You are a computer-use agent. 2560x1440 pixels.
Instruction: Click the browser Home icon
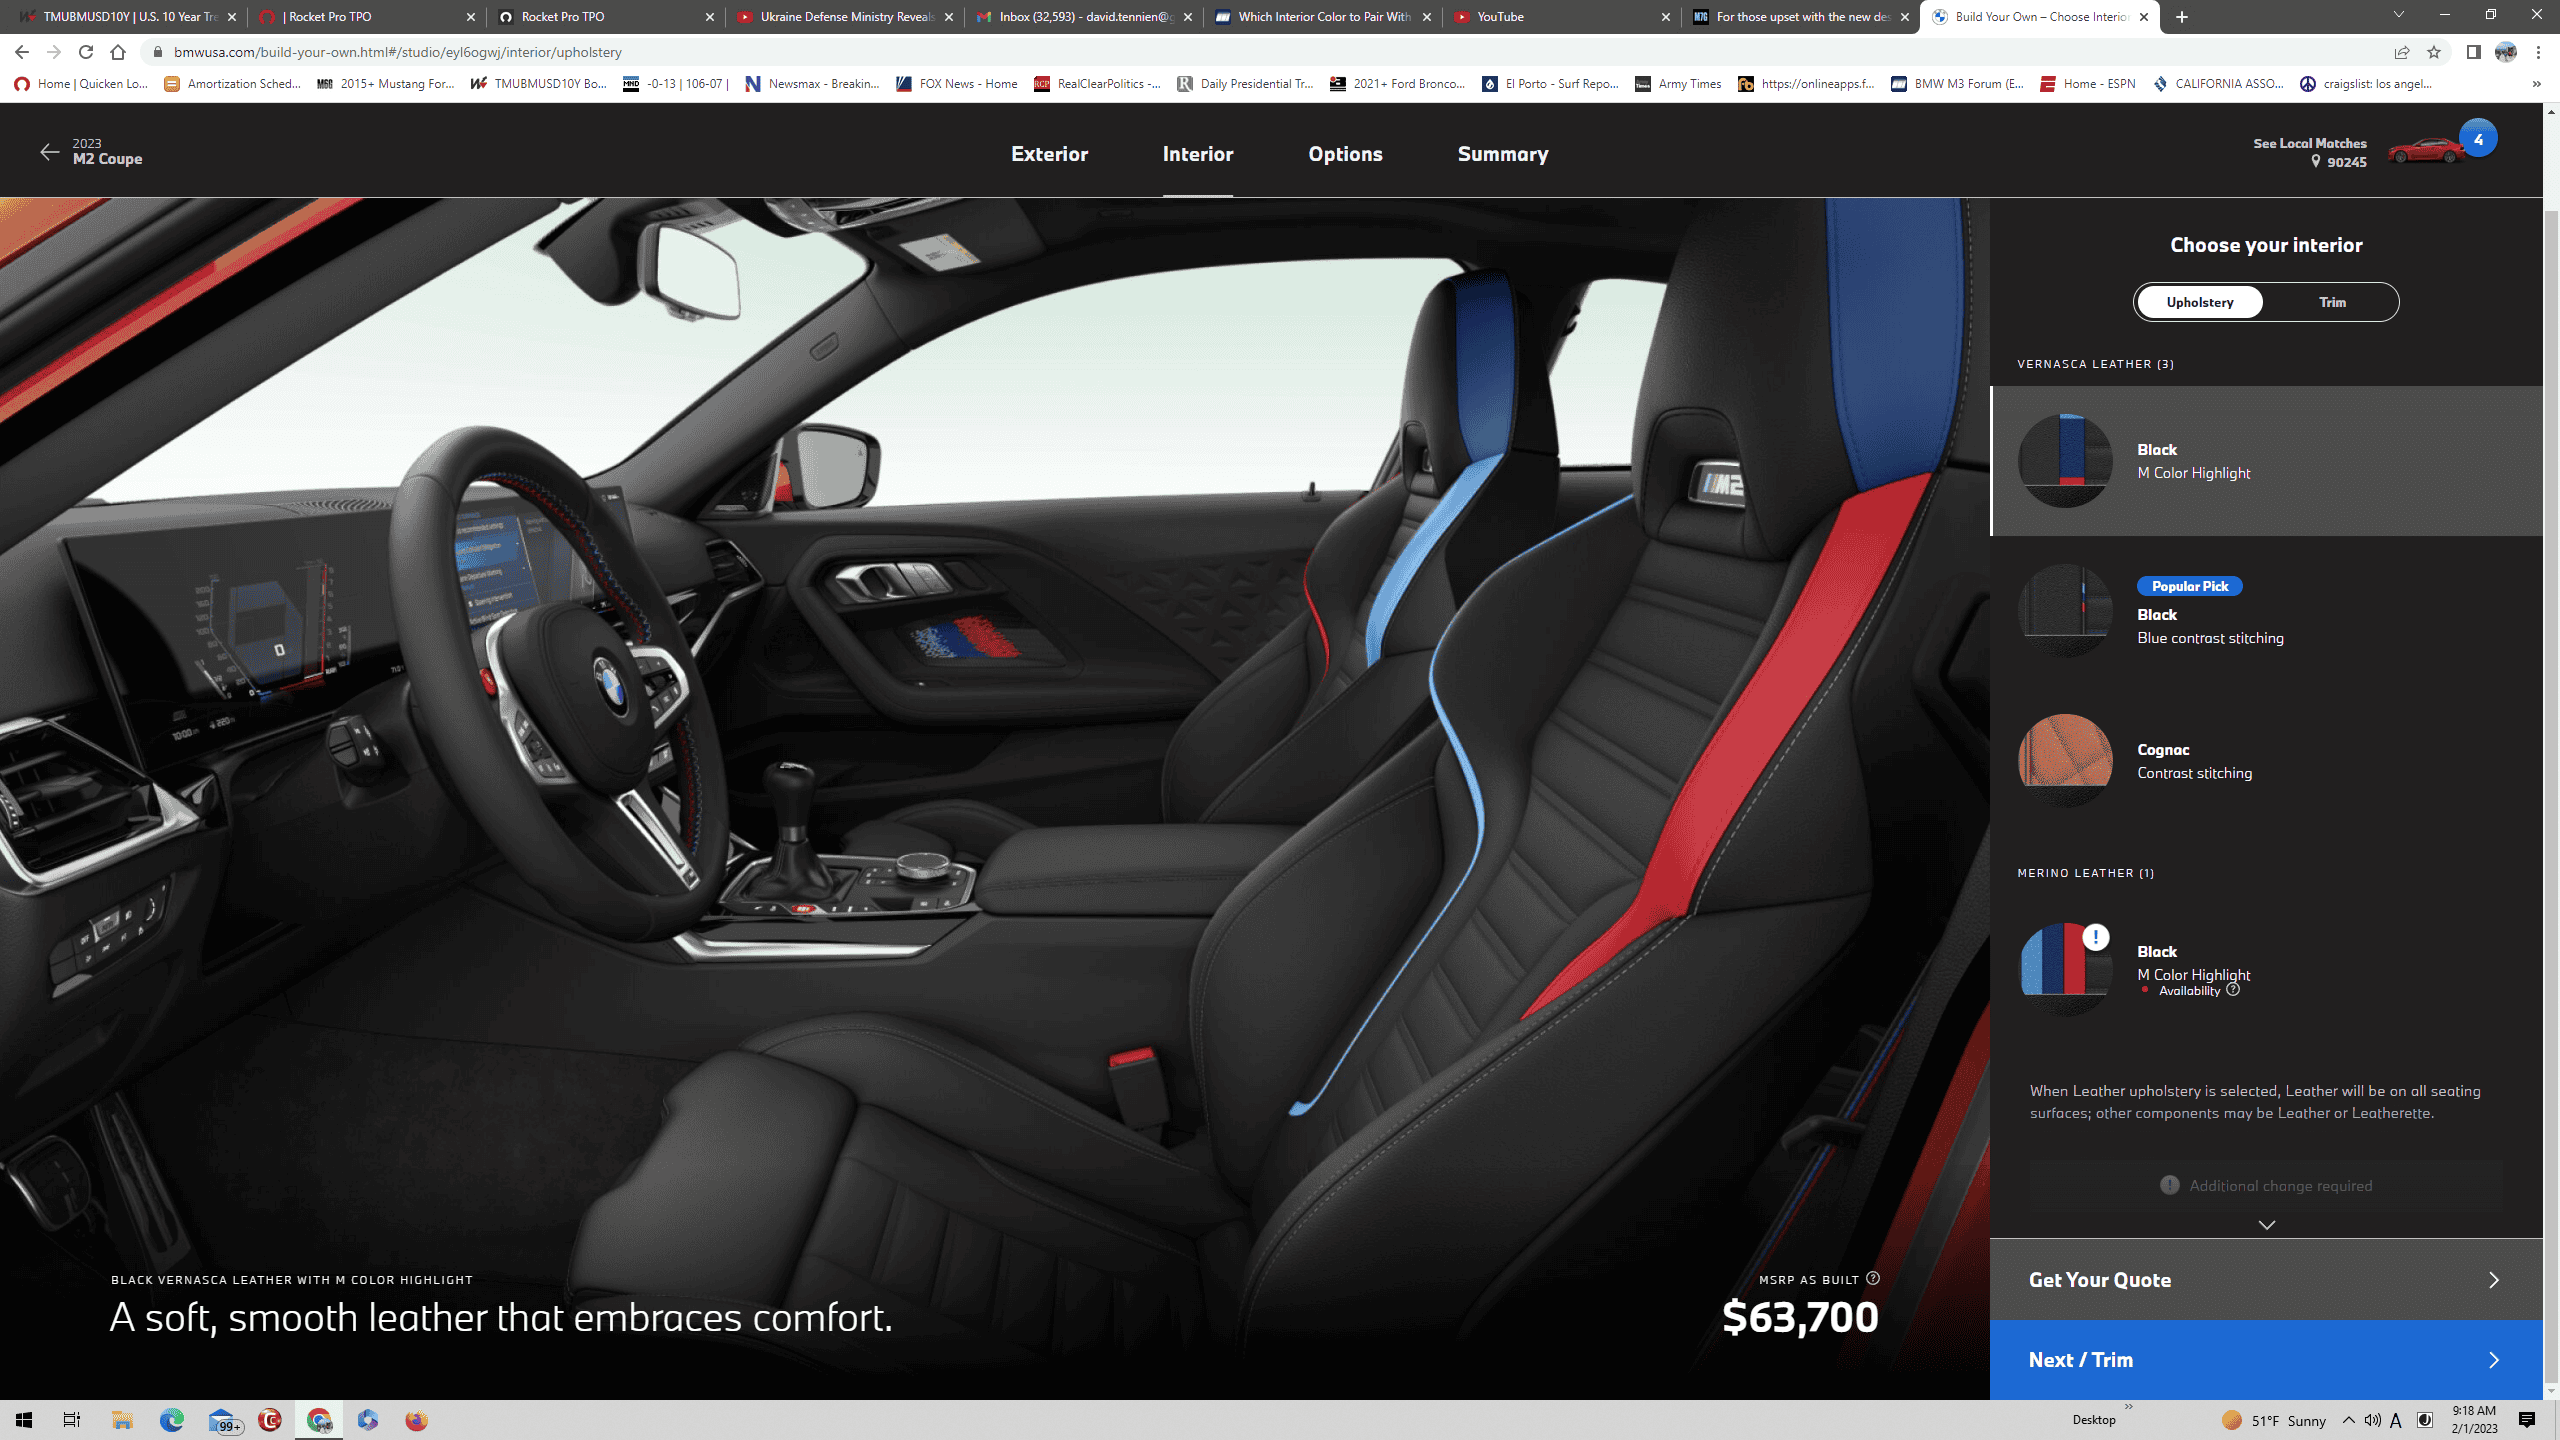118,52
